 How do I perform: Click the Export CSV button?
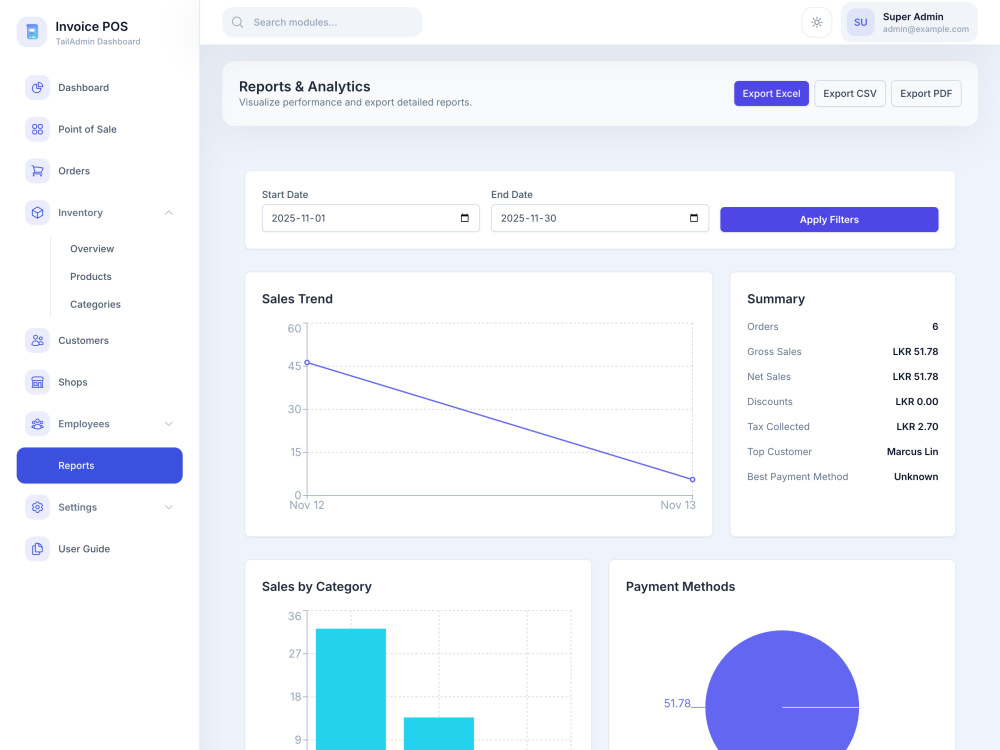coord(849,94)
